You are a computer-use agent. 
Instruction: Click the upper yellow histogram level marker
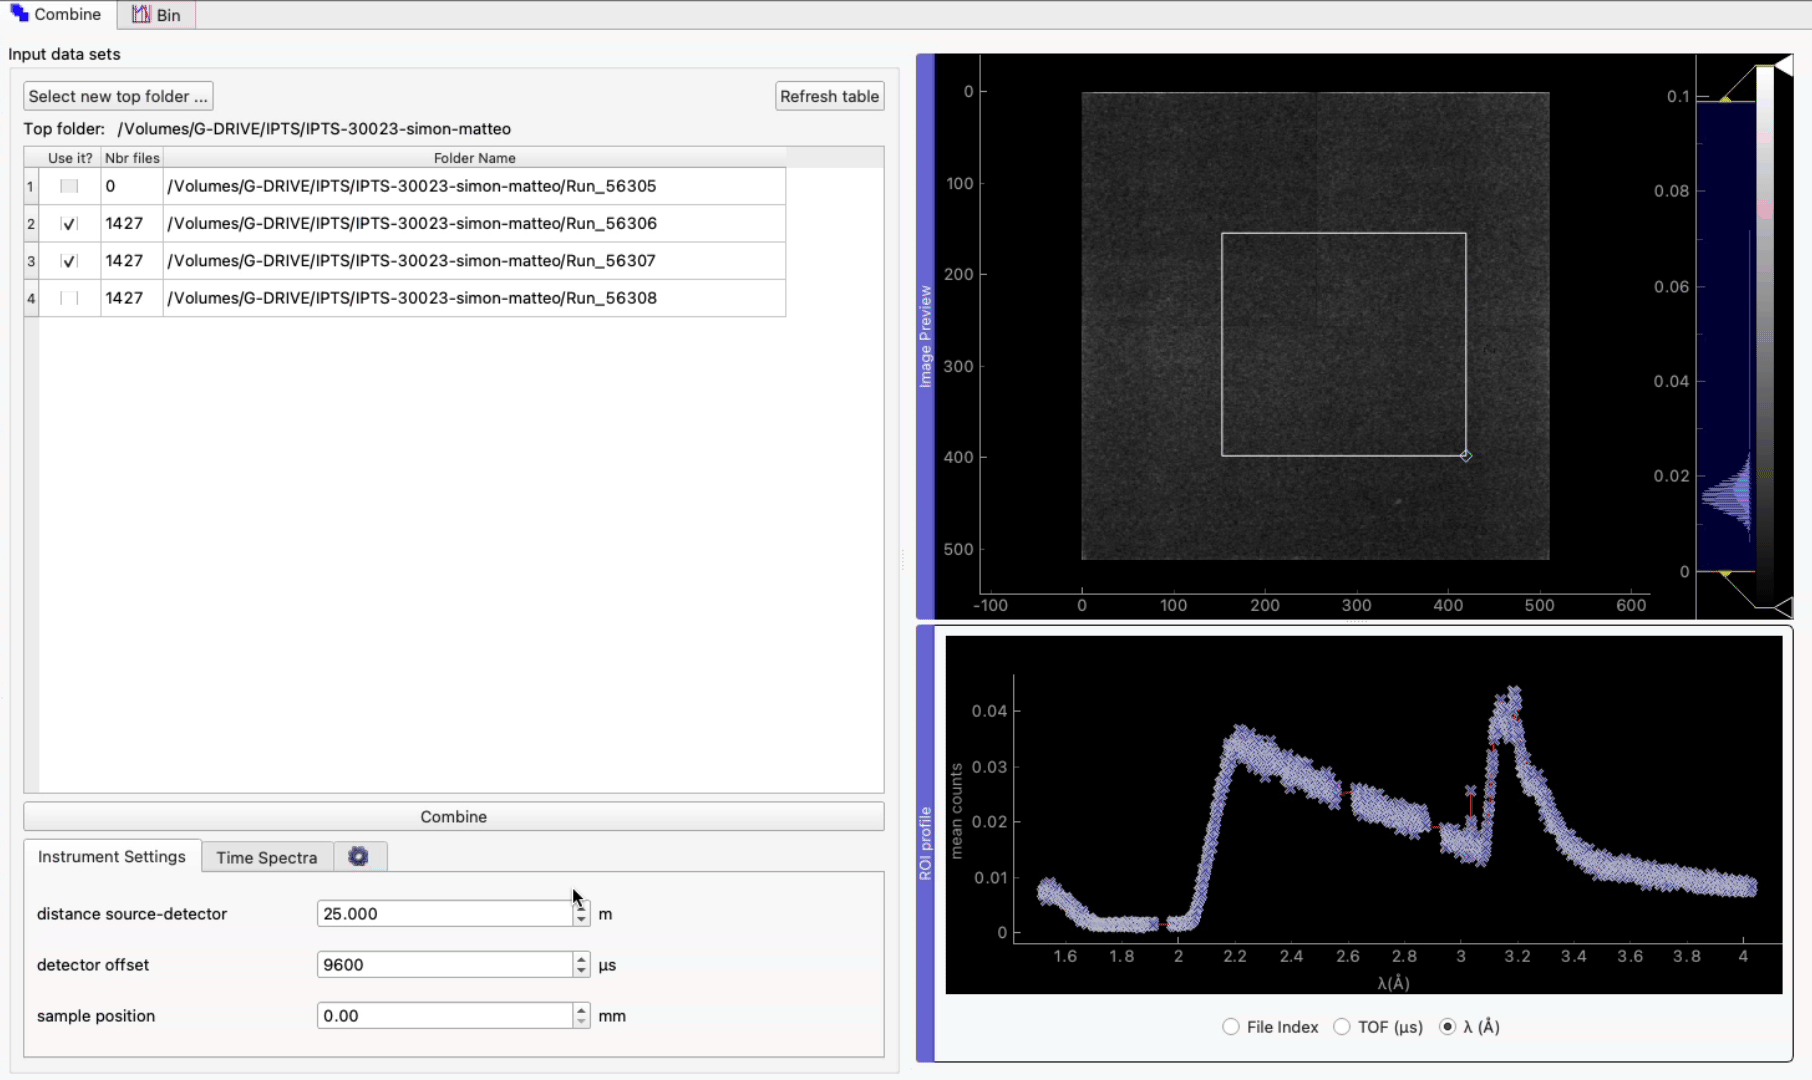click(1726, 99)
